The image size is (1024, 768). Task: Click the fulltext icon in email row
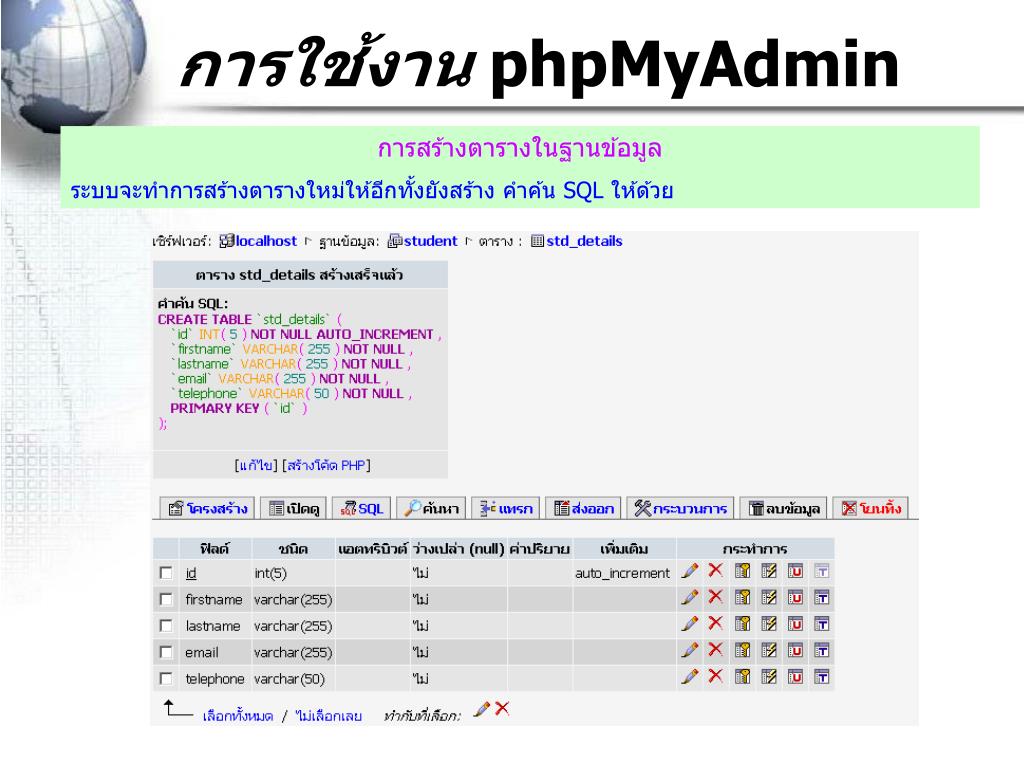[x=822, y=650]
